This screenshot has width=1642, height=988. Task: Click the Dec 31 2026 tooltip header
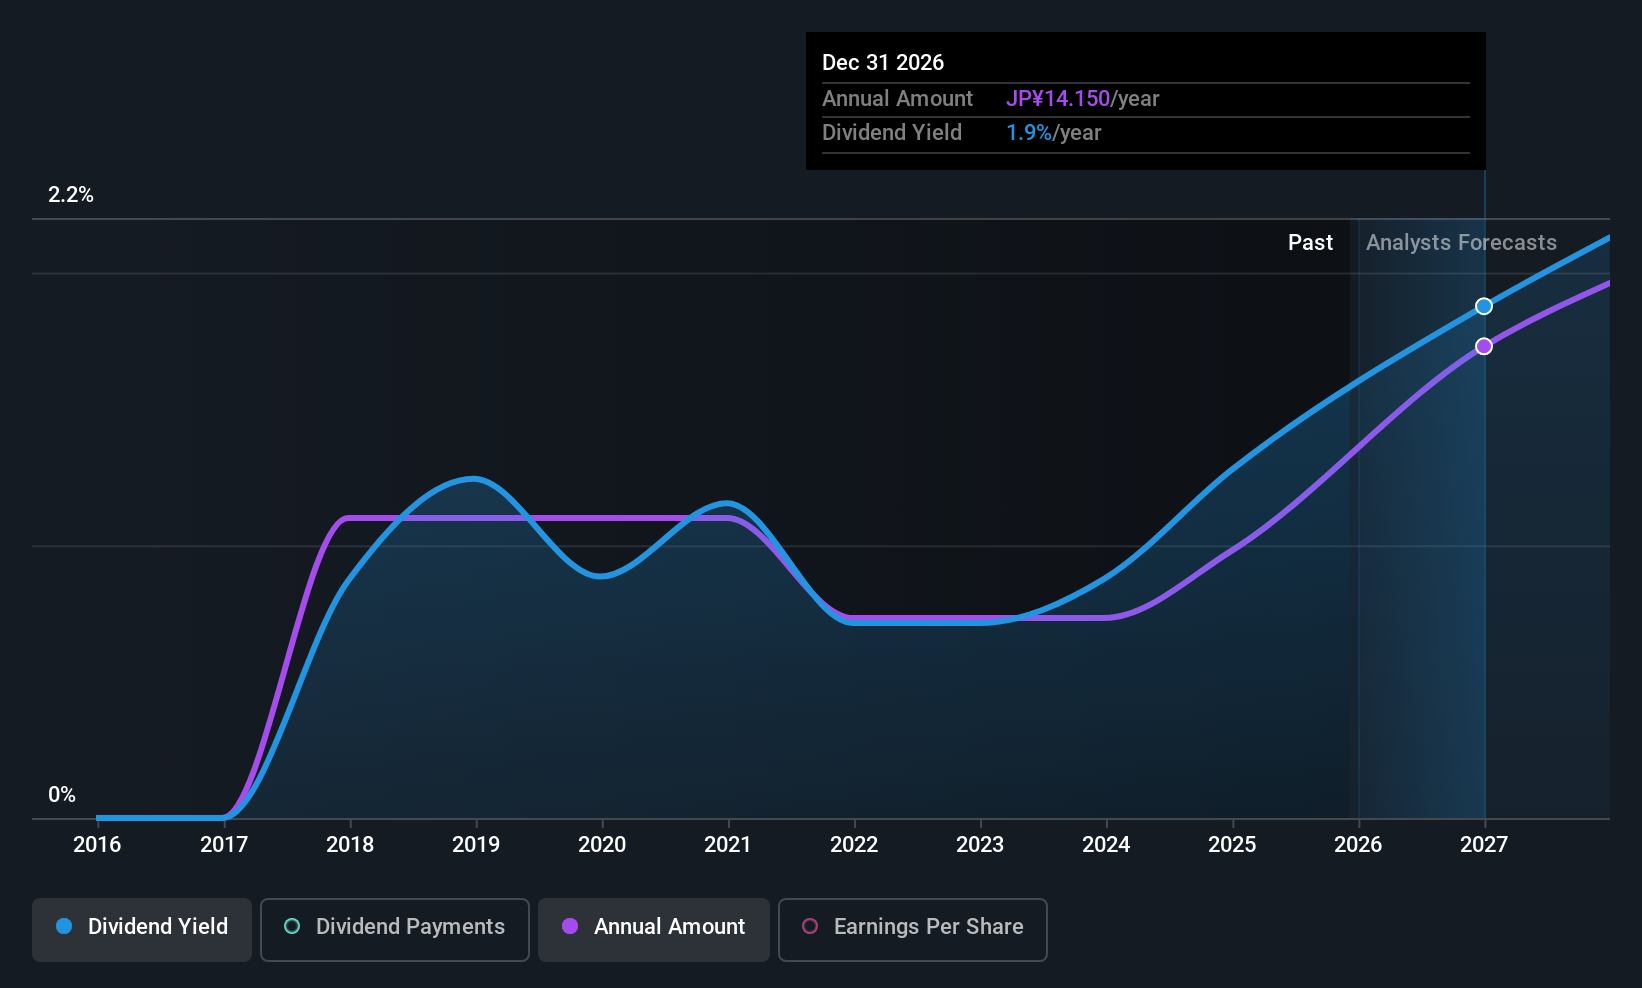(883, 63)
